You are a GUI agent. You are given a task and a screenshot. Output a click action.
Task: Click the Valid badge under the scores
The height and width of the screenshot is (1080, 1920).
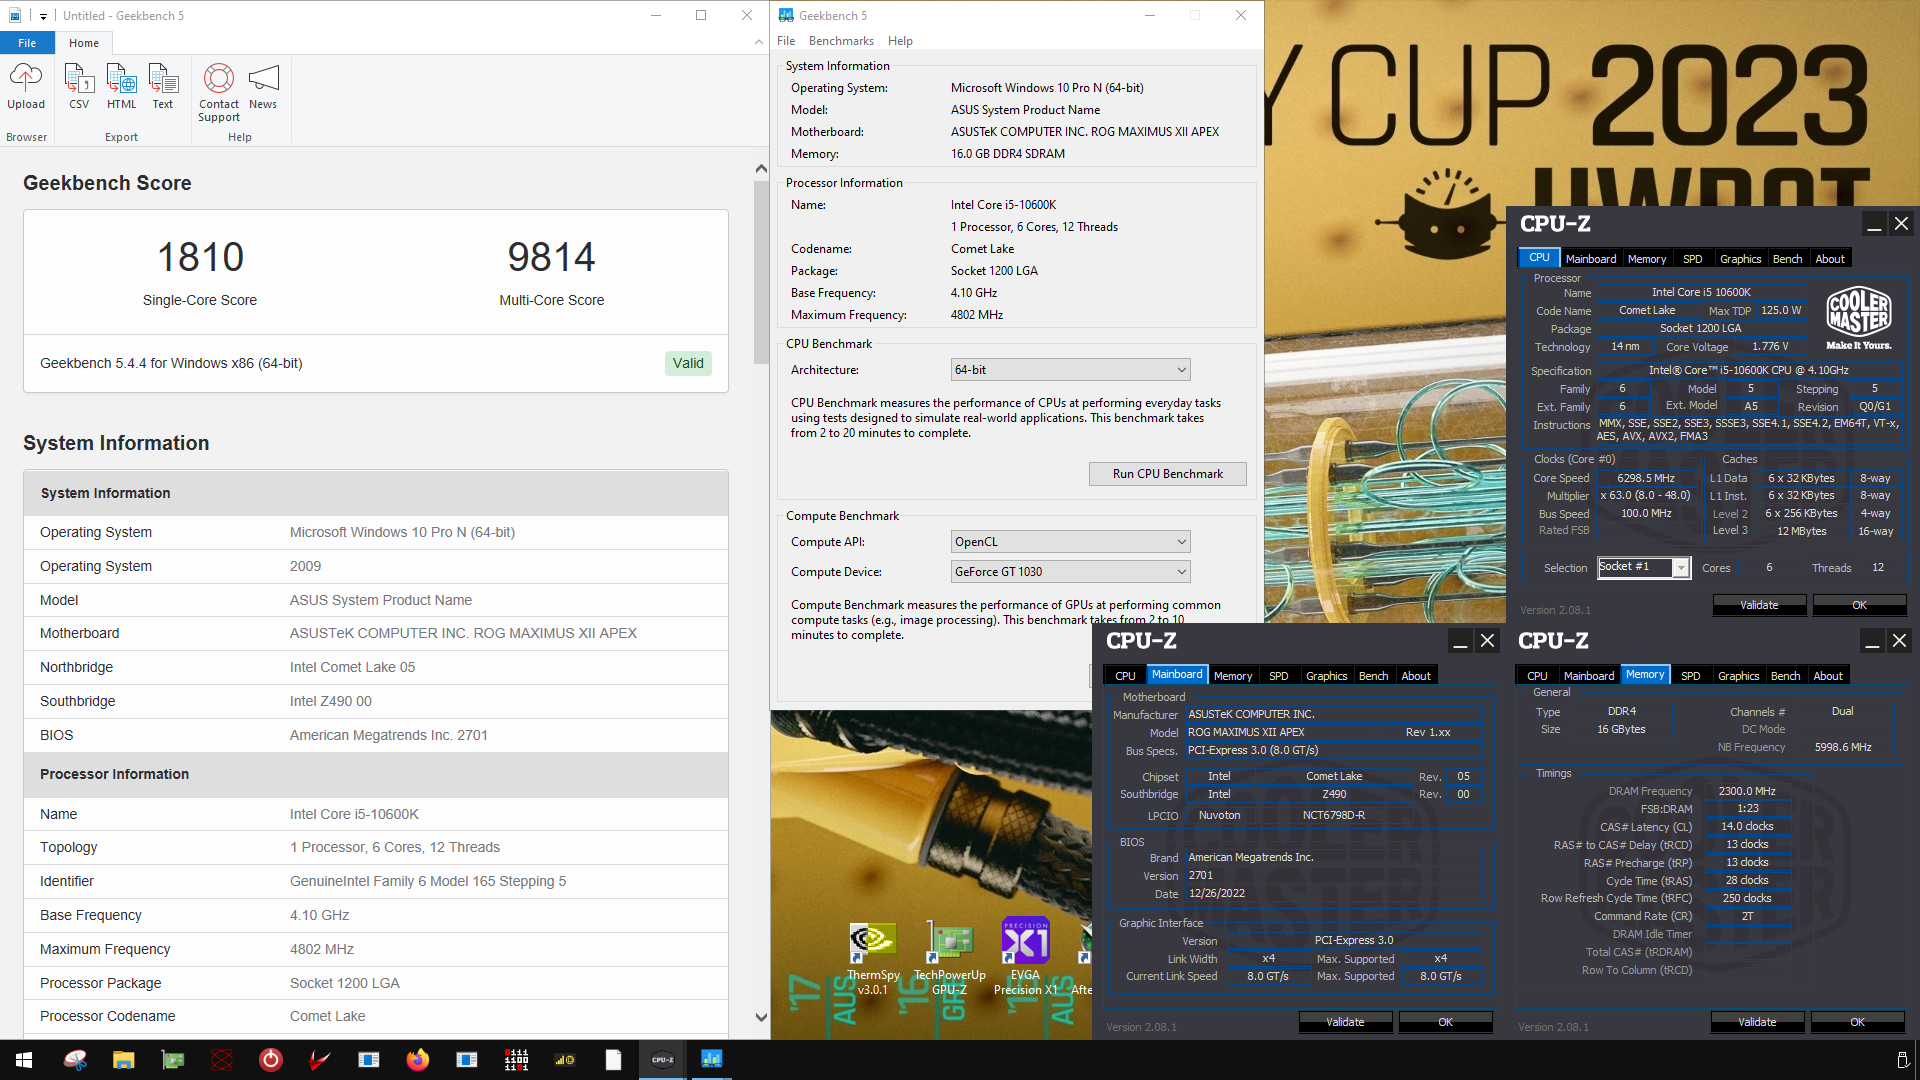point(688,363)
